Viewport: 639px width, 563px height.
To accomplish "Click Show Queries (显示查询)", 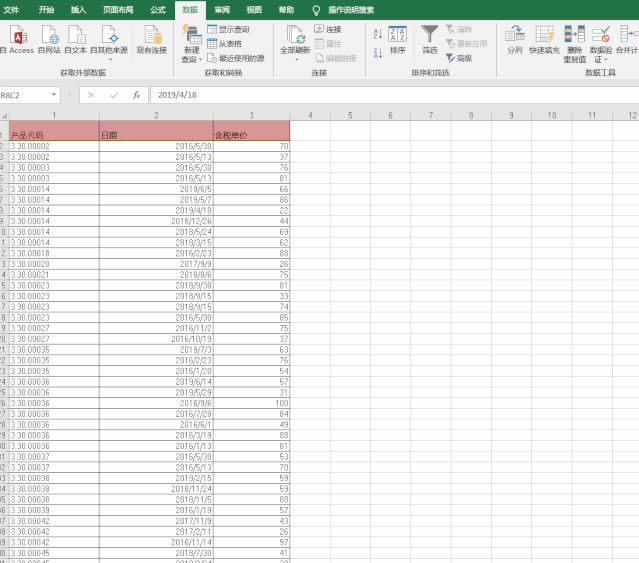I will pos(228,29).
